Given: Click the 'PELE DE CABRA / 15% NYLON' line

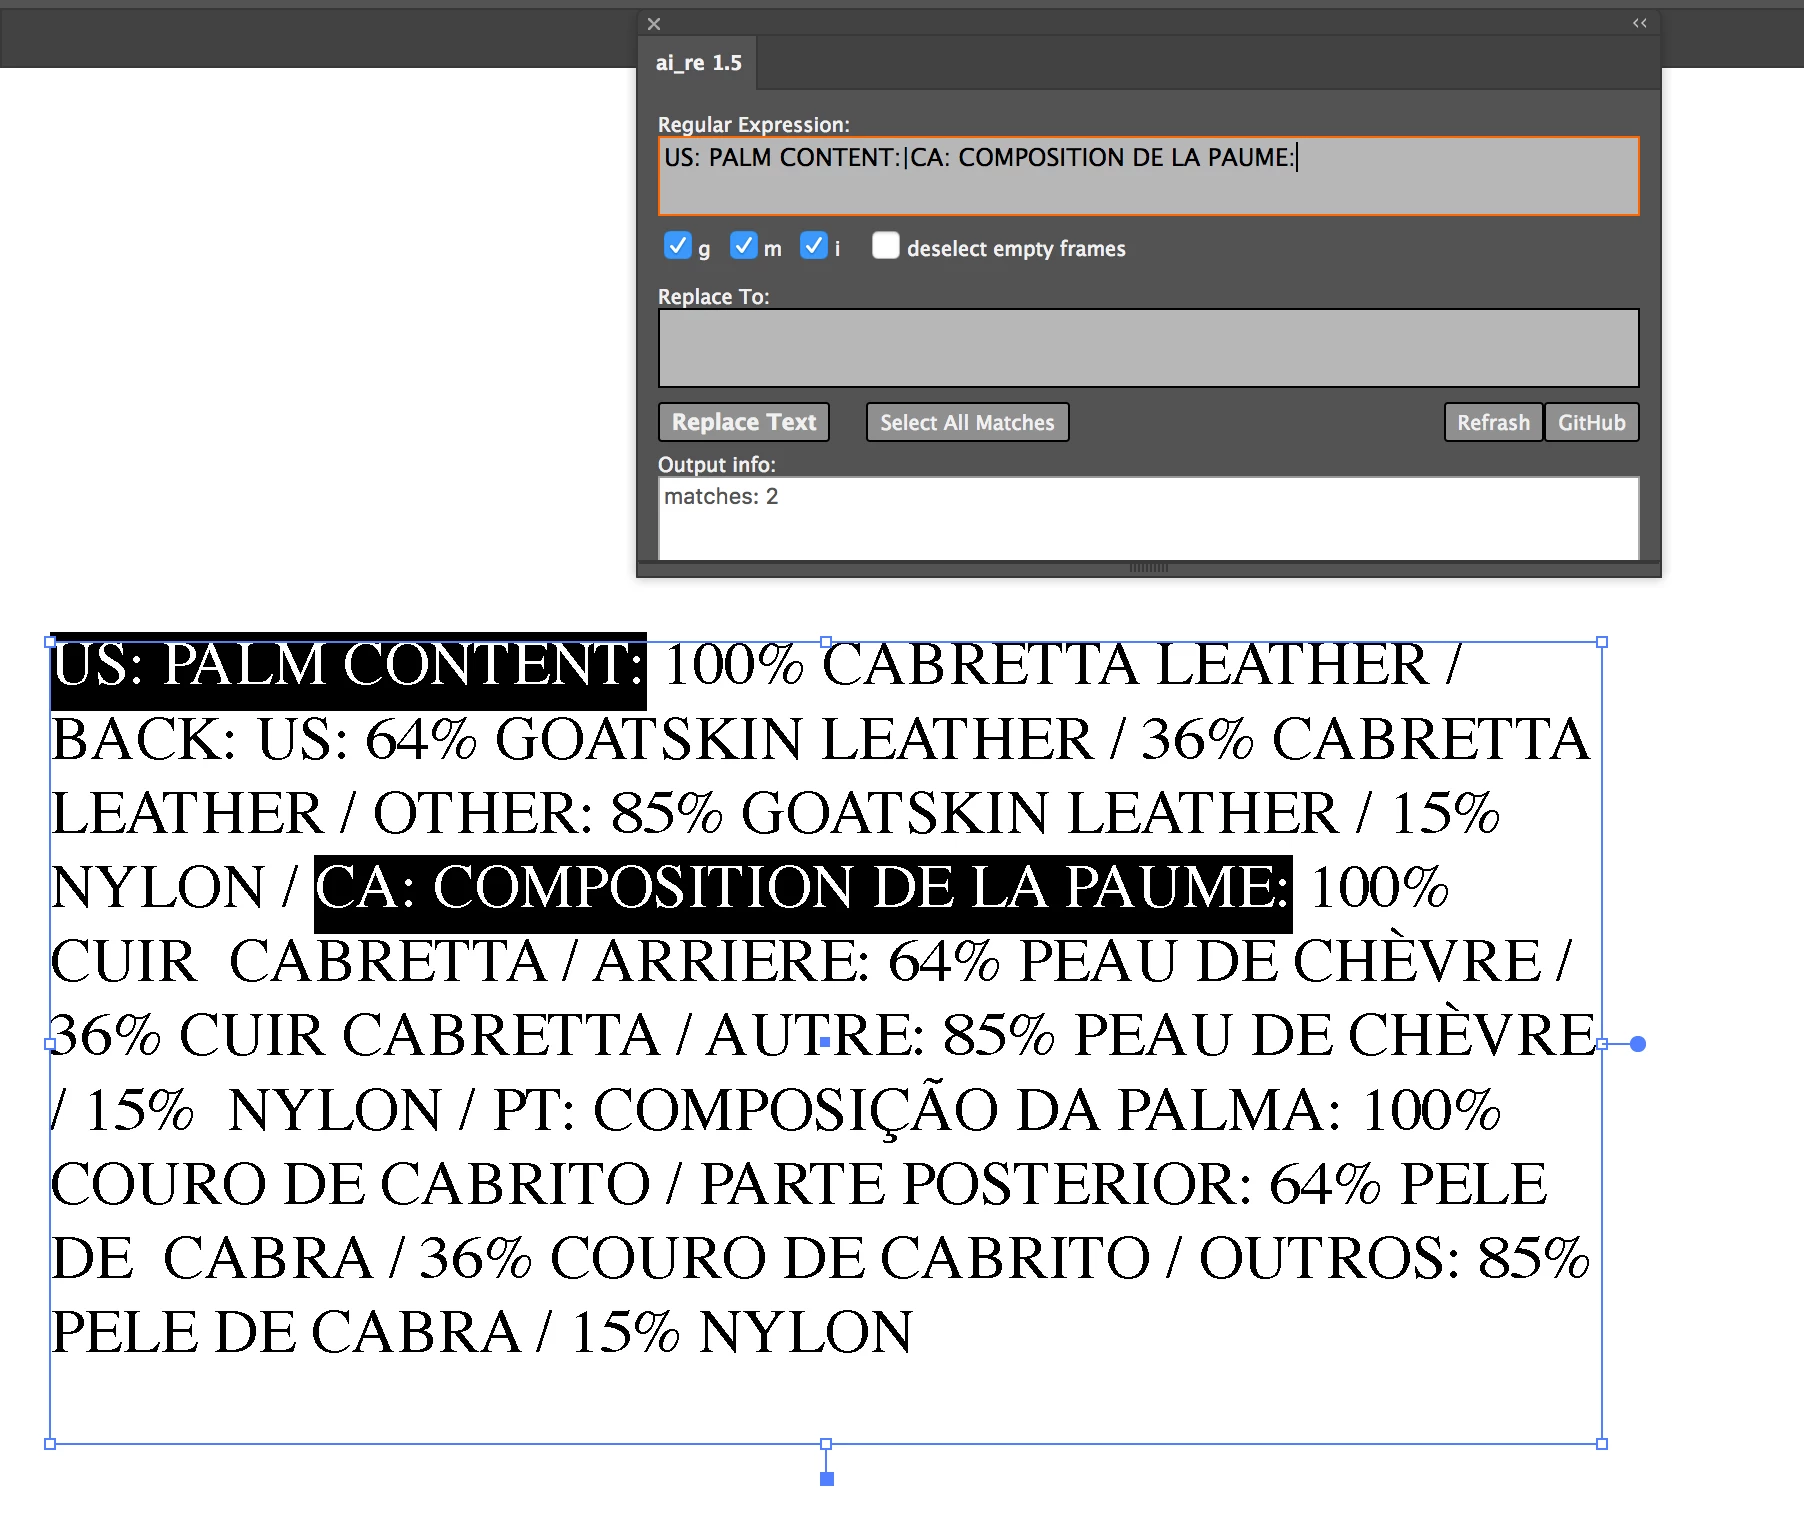Looking at the screenshot, I should 482,1332.
